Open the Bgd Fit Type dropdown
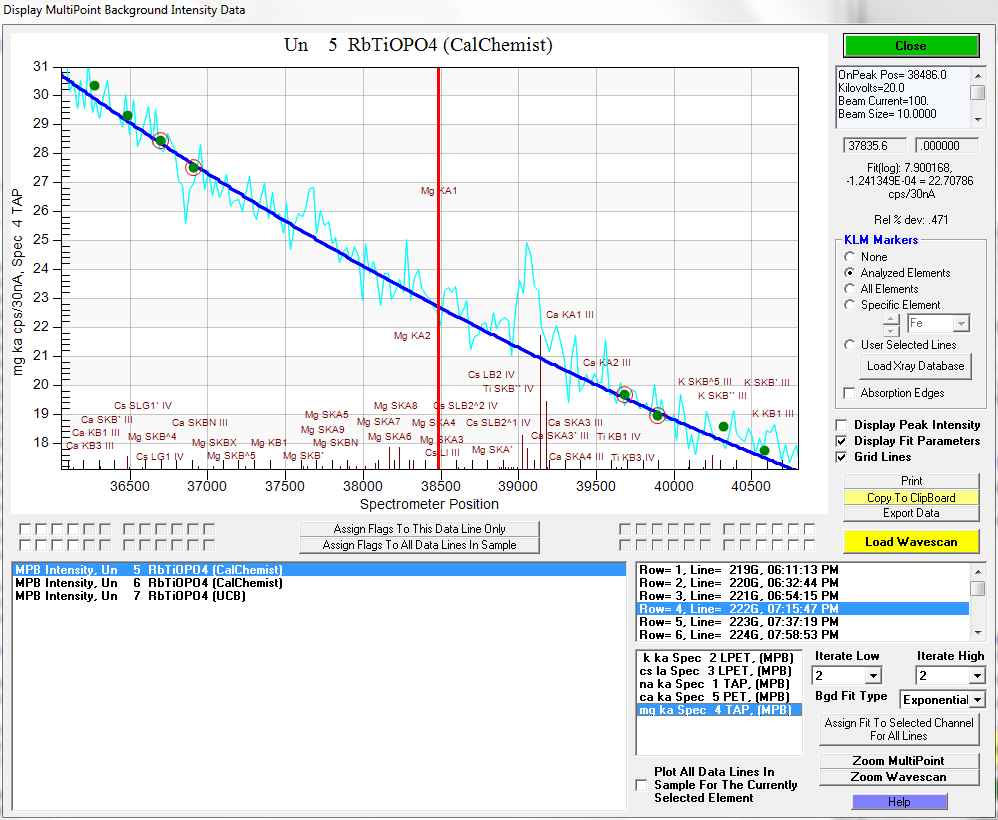The width and height of the screenshot is (998, 820). tap(977, 700)
